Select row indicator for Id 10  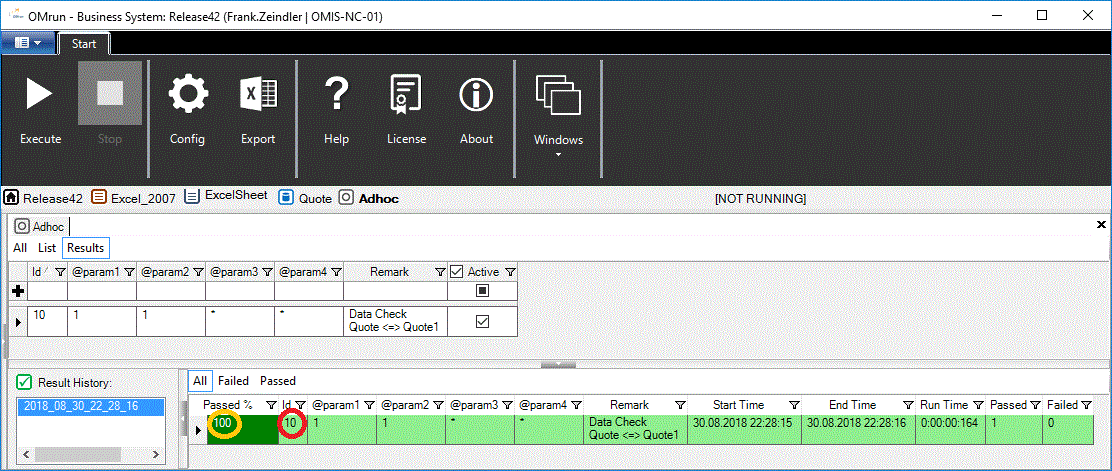click(x=18, y=322)
